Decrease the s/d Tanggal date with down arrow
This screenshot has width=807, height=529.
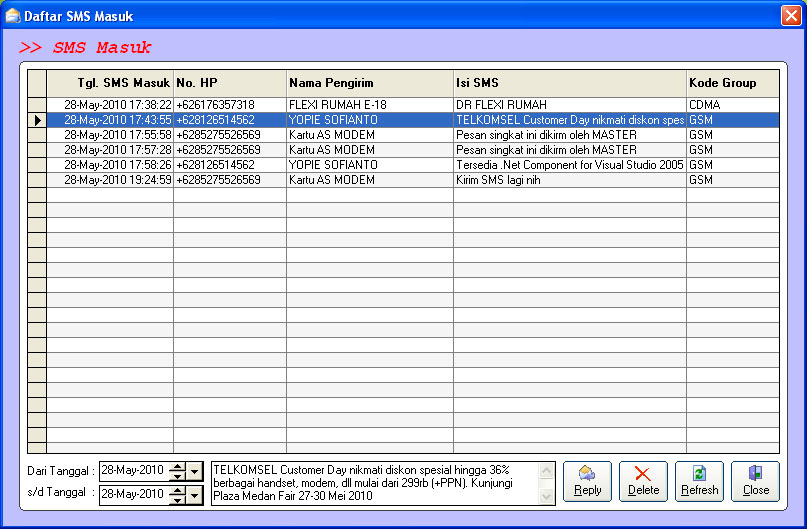[177, 498]
